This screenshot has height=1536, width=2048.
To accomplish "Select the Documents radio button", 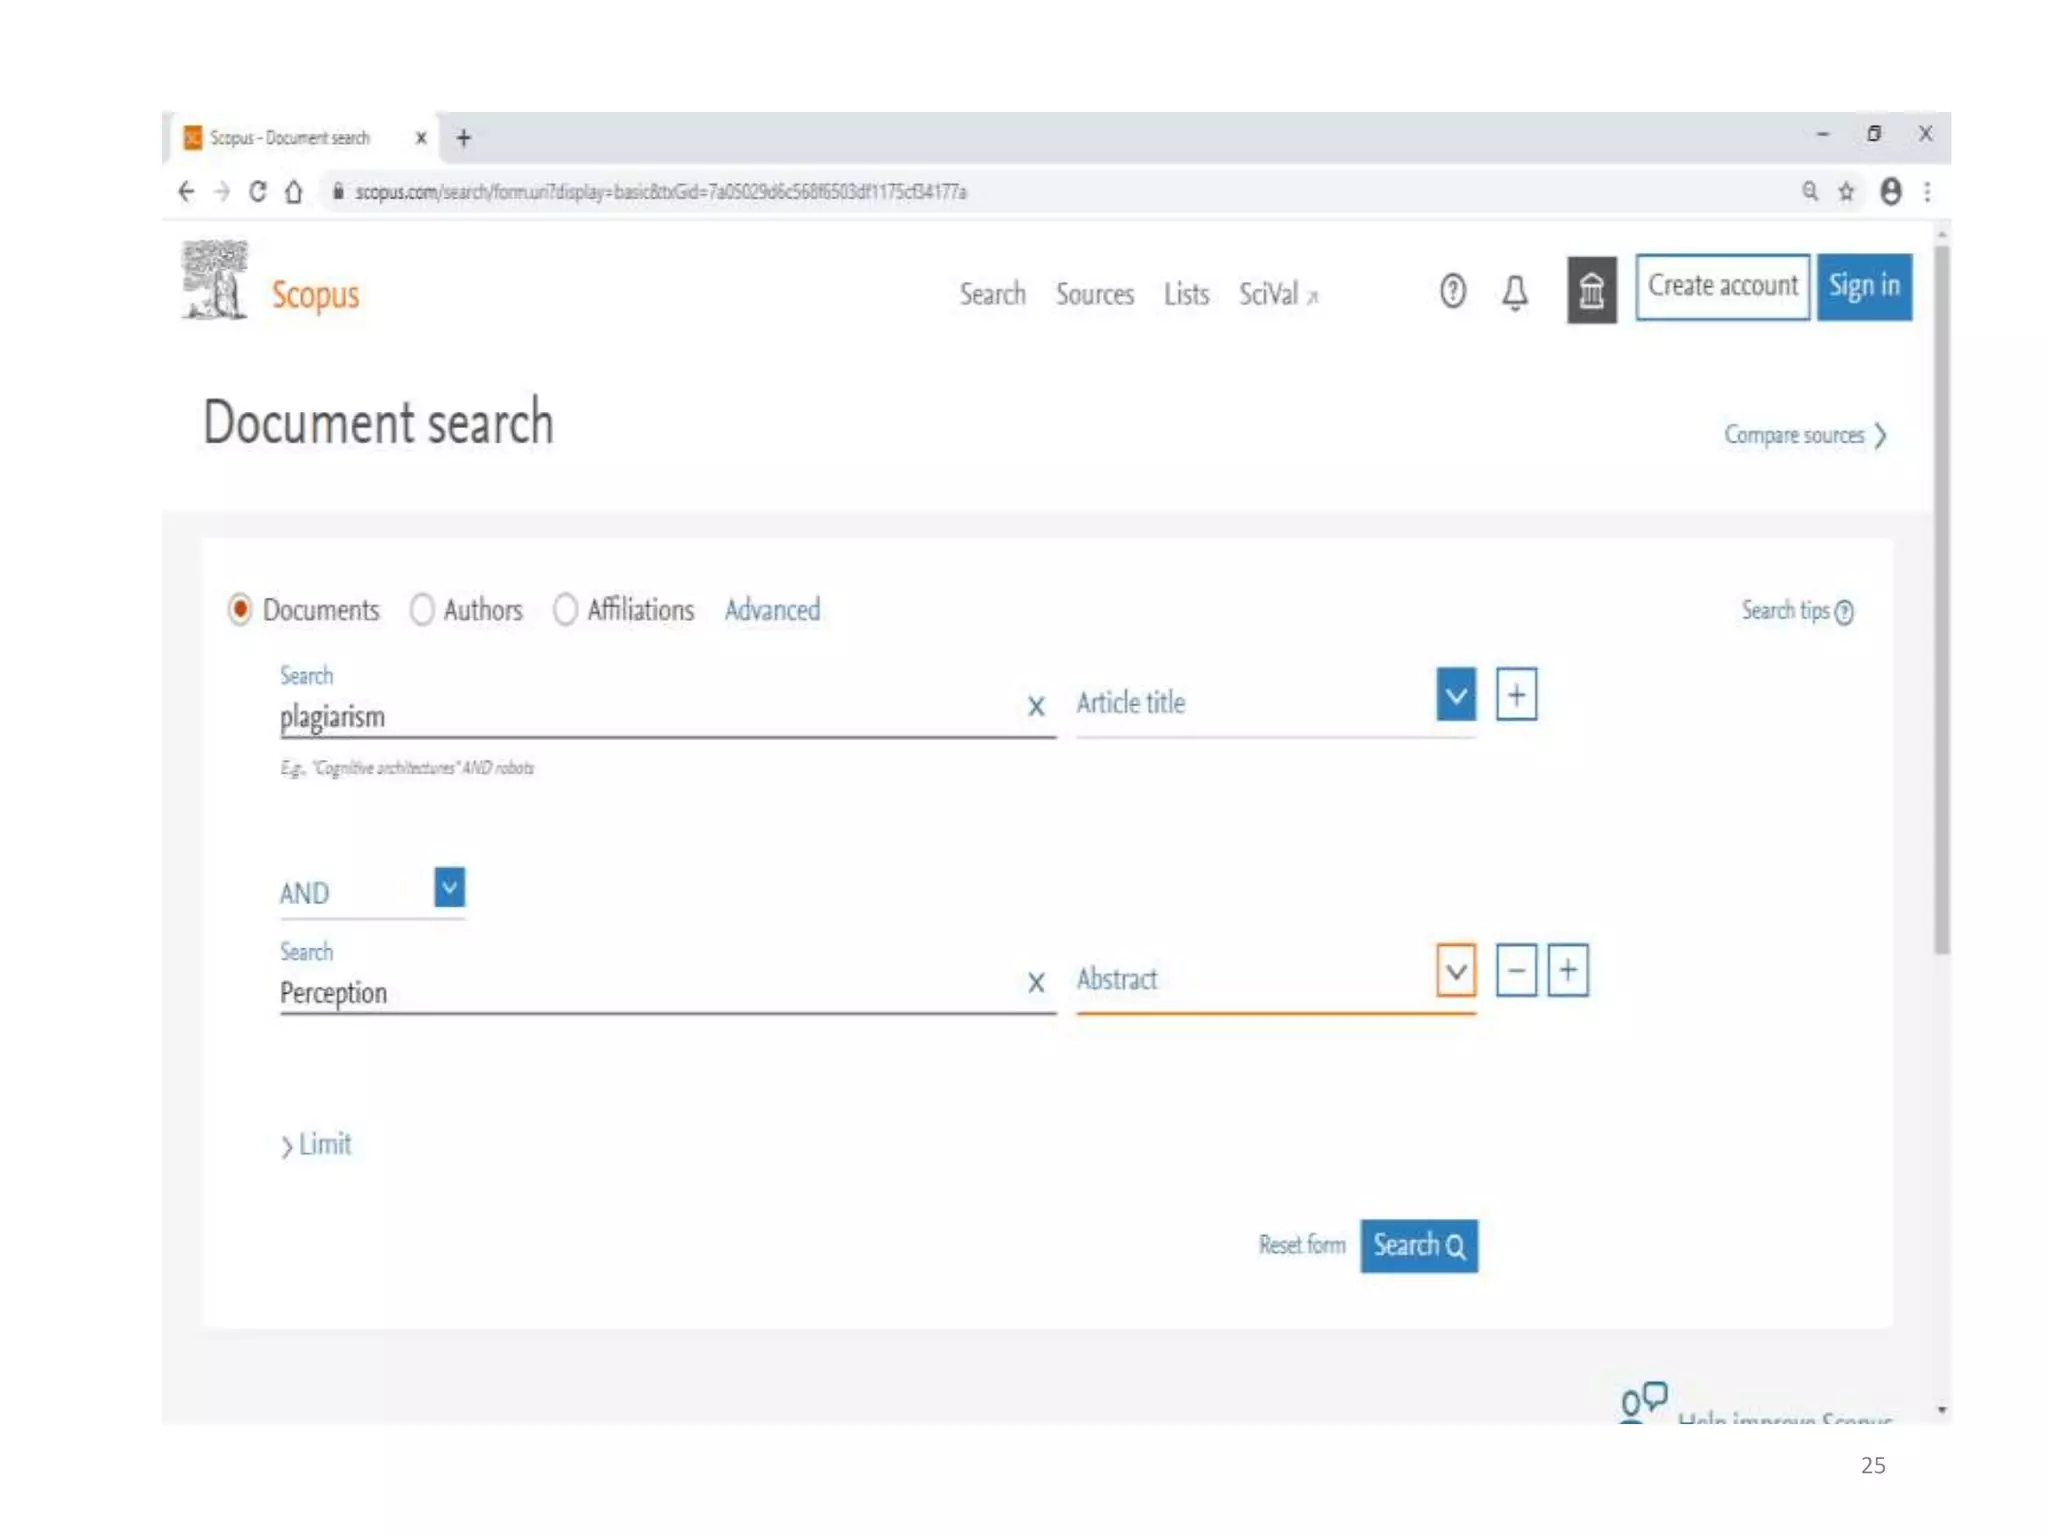I will (240, 609).
